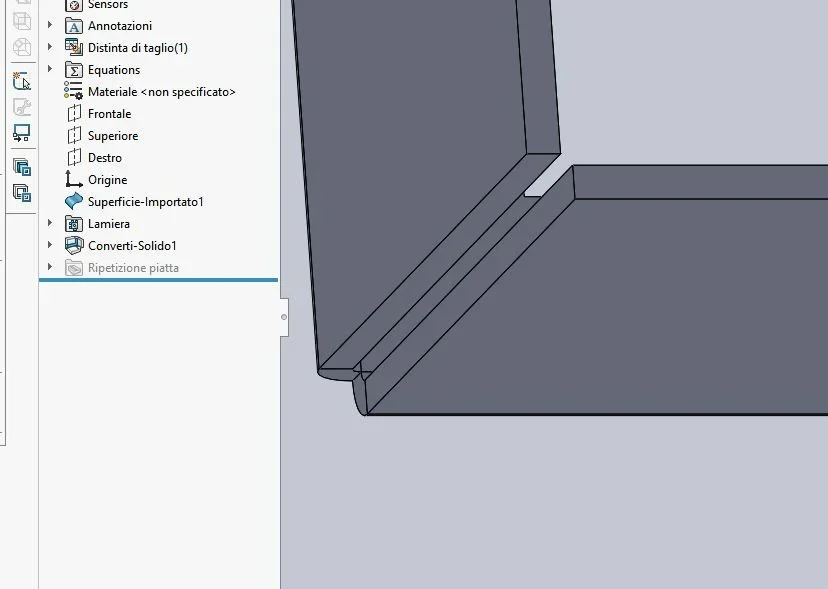The width and height of the screenshot is (828, 589).
Task: Expand the Distinta di taglio(1) node arrow
Action: click(50, 47)
